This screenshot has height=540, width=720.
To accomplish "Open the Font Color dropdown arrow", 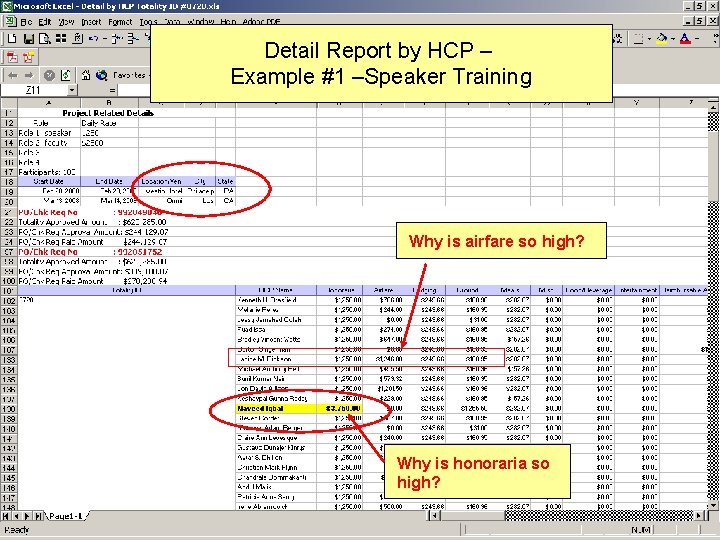I will pyautogui.click(x=697, y=39).
